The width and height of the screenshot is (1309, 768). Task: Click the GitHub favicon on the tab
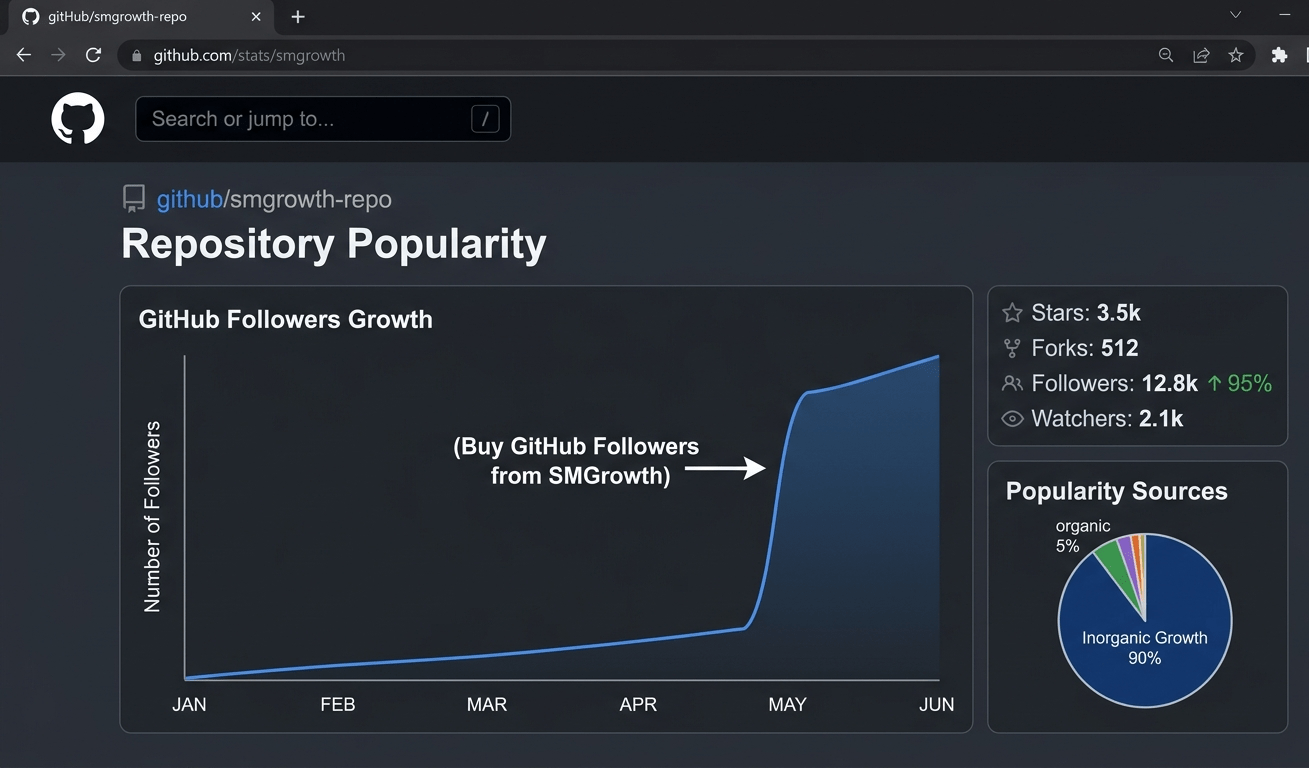(30, 17)
